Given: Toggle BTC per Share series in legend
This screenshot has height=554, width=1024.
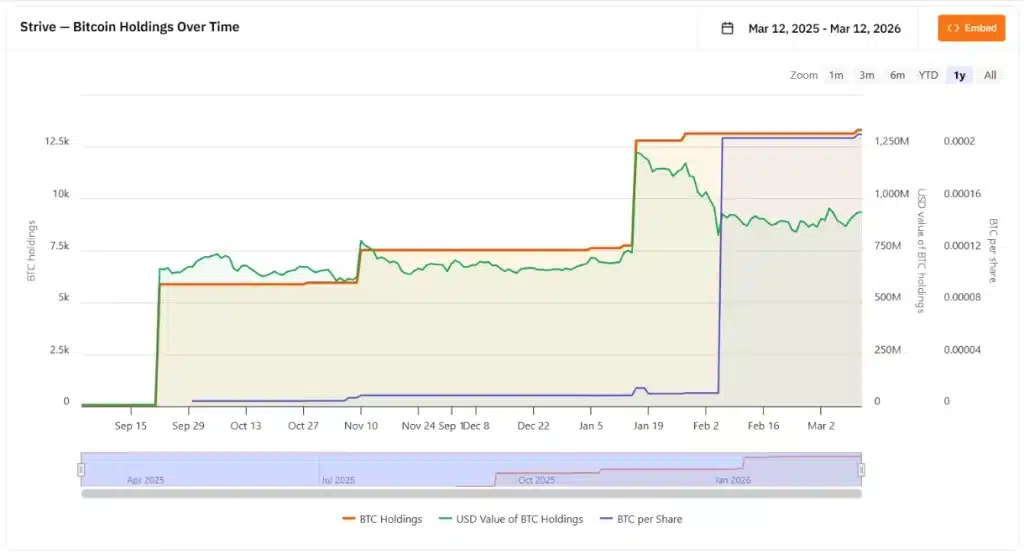Looking at the screenshot, I should [x=641, y=519].
